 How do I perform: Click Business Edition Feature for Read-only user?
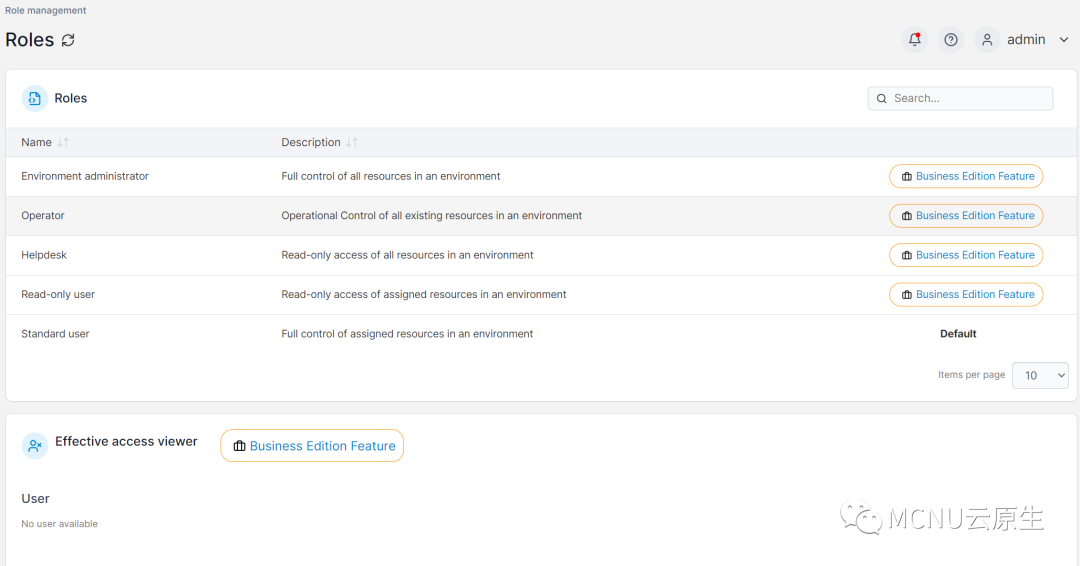966,295
